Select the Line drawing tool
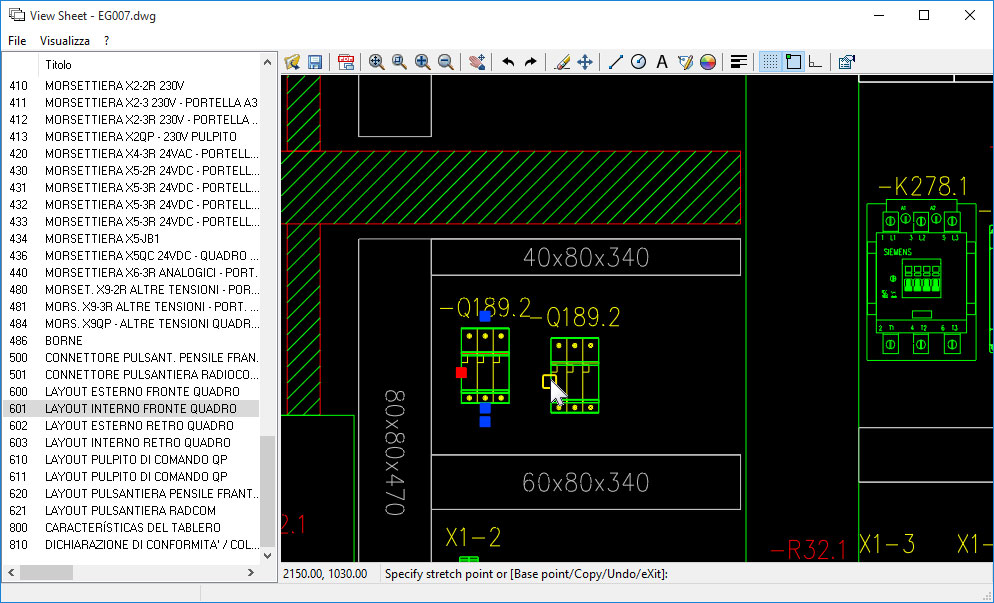The height and width of the screenshot is (603, 994). (616, 62)
